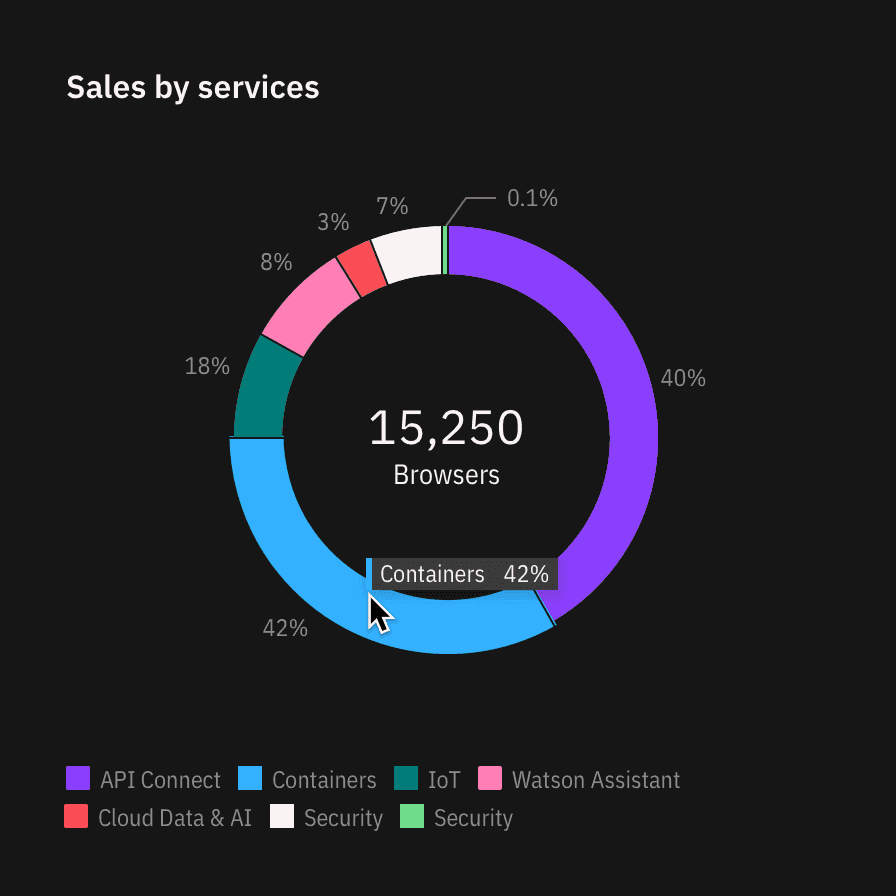Toggle the API Connect legend label
Image resolution: width=896 pixels, height=896 pixels.
pos(160,780)
